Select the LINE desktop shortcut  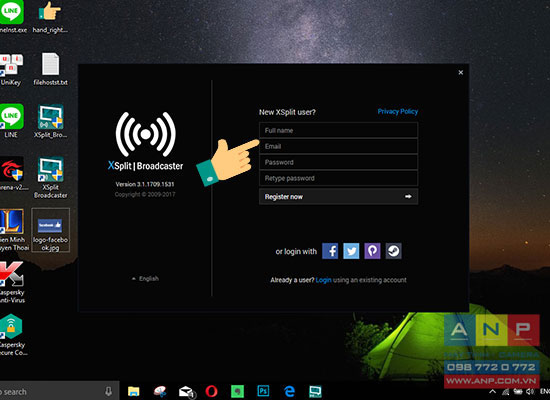click(x=11, y=121)
